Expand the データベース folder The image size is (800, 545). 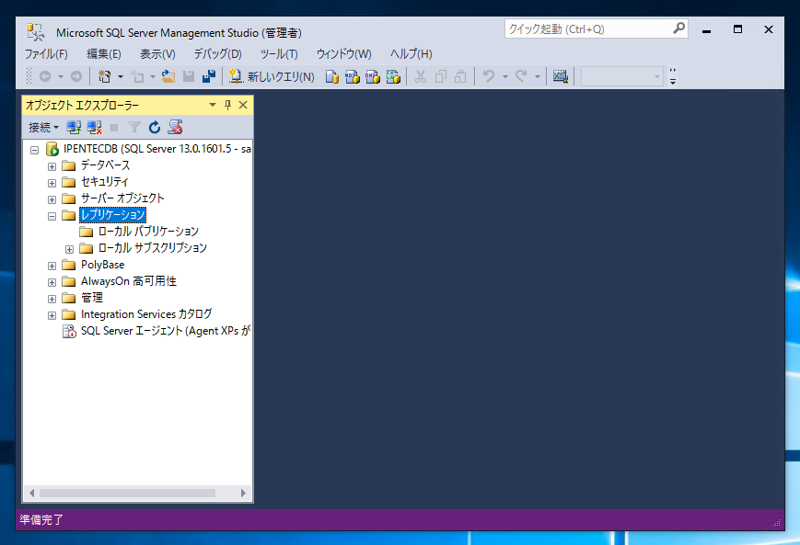[x=52, y=167]
